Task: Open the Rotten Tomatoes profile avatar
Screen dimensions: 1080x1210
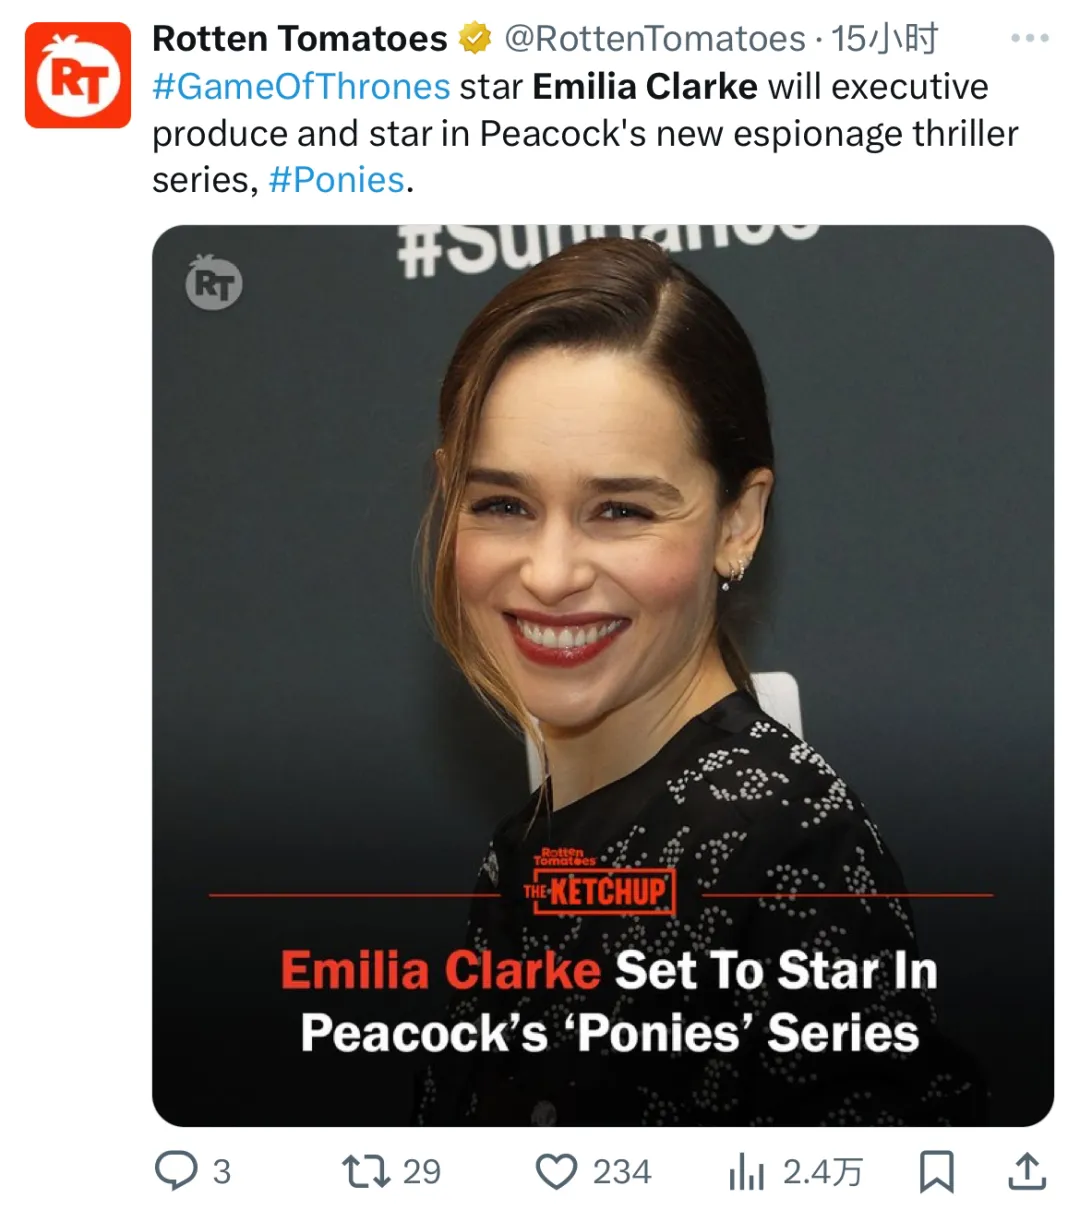Action: [x=78, y=76]
